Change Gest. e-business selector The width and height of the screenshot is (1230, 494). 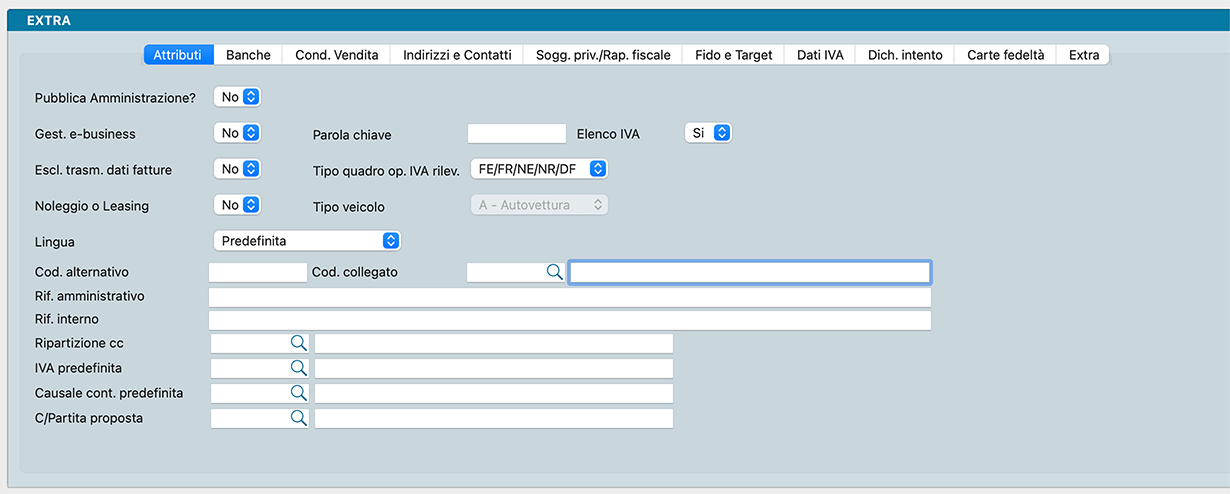tap(237, 133)
